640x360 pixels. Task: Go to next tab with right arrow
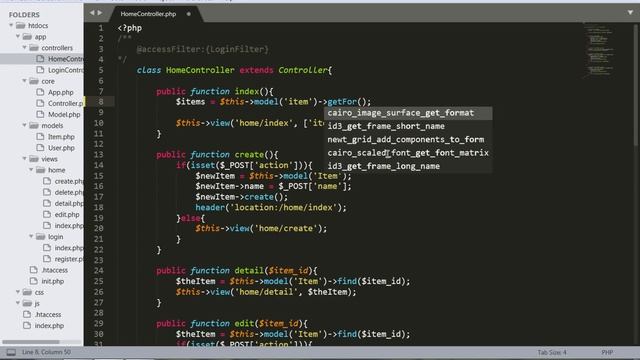click(x=100, y=13)
